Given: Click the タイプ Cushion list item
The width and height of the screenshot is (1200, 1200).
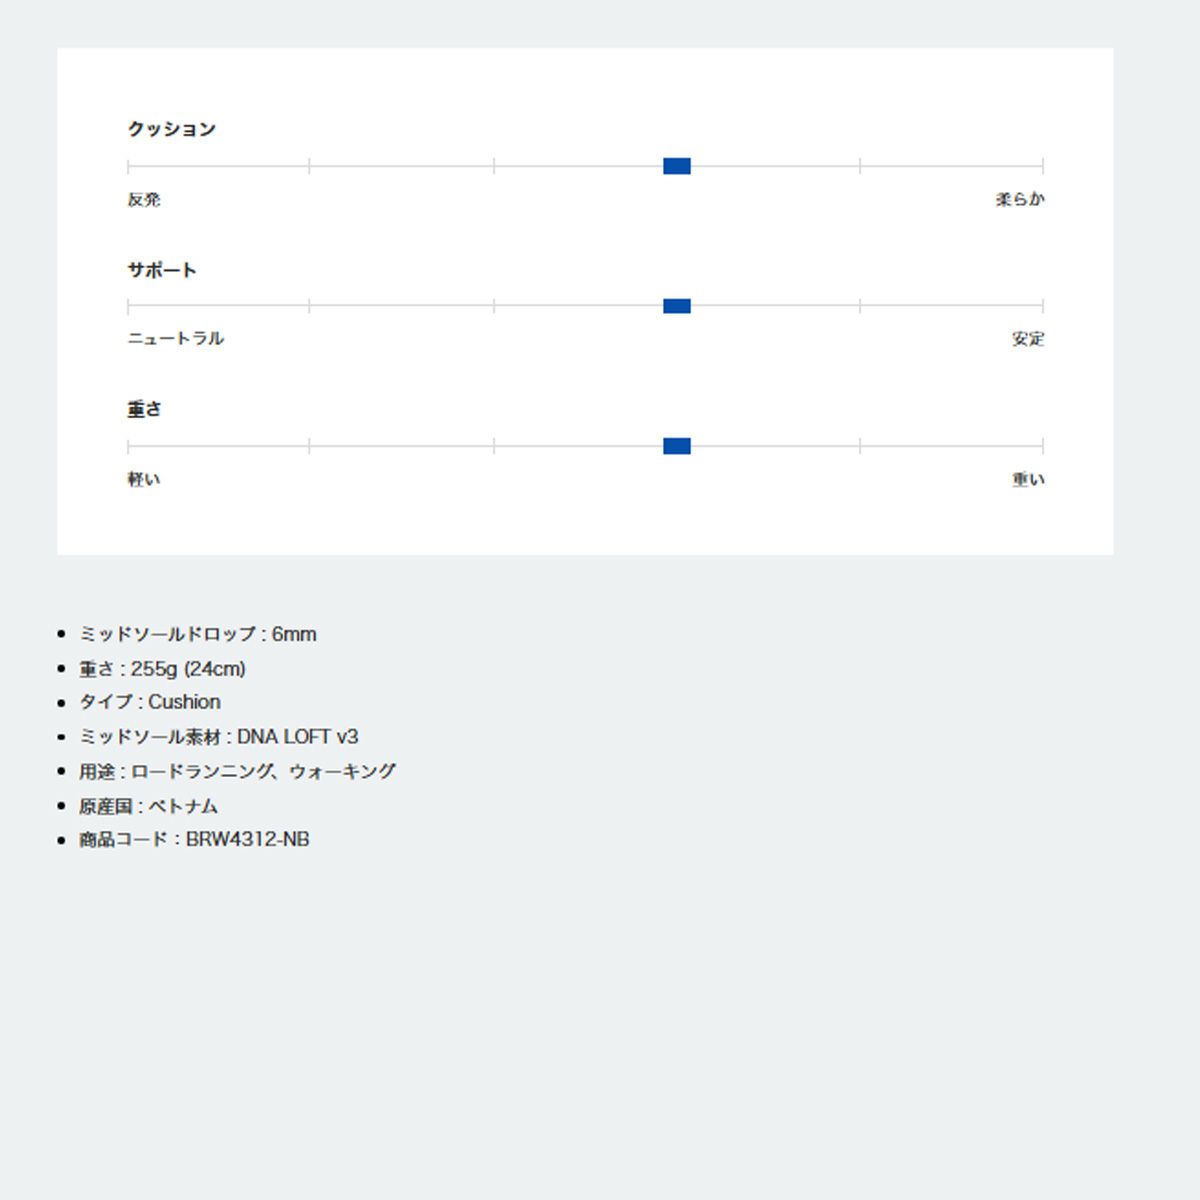Looking at the screenshot, I should click(x=150, y=702).
